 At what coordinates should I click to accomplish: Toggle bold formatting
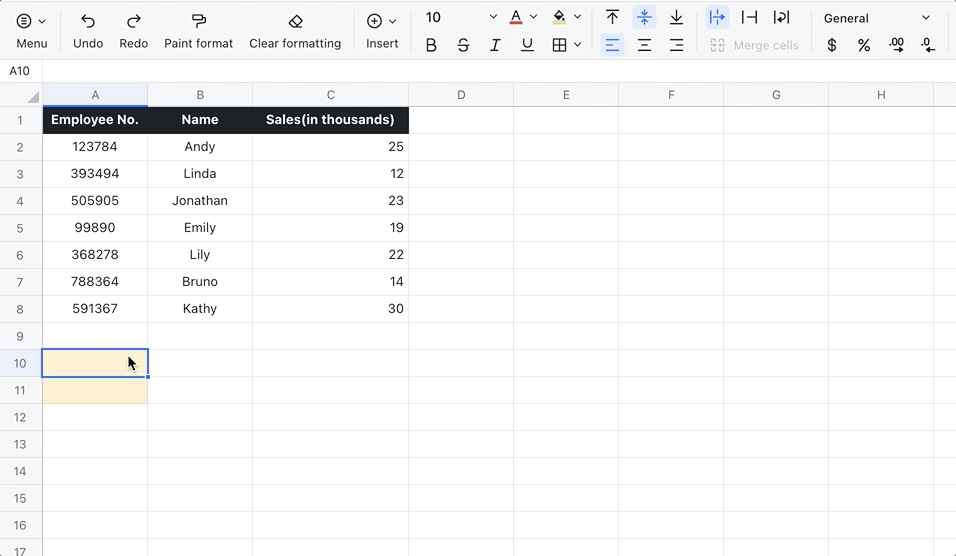pos(431,45)
